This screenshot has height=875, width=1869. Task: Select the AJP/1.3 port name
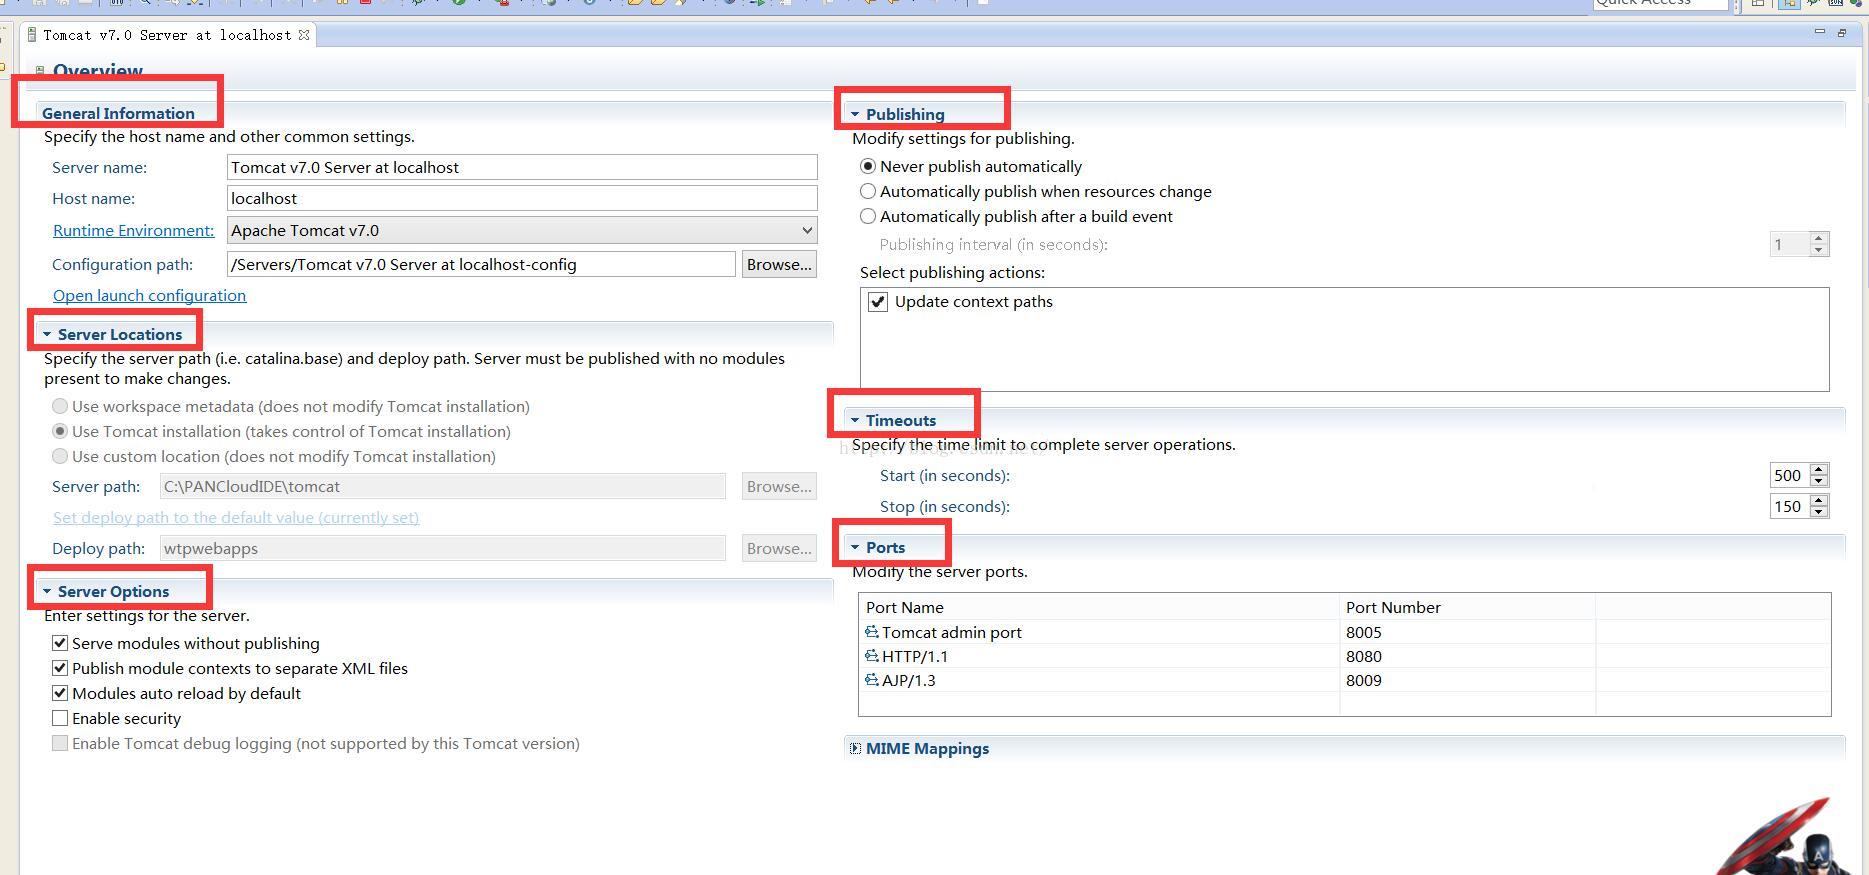(x=909, y=680)
